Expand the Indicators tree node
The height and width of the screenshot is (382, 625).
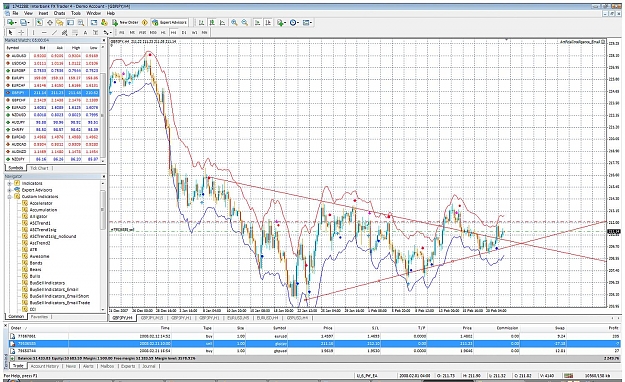pyautogui.click(x=9, y=183)
